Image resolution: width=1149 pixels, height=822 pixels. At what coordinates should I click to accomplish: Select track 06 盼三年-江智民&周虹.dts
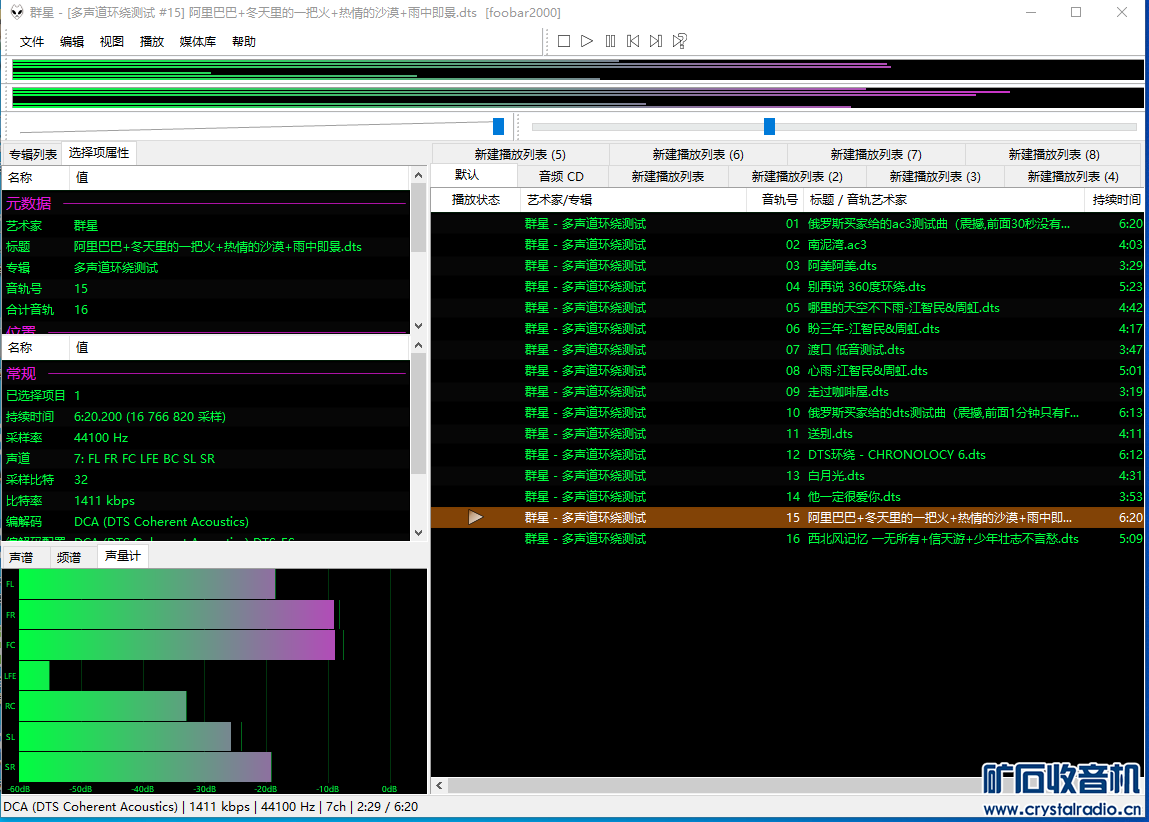click(x=787, y=329)
